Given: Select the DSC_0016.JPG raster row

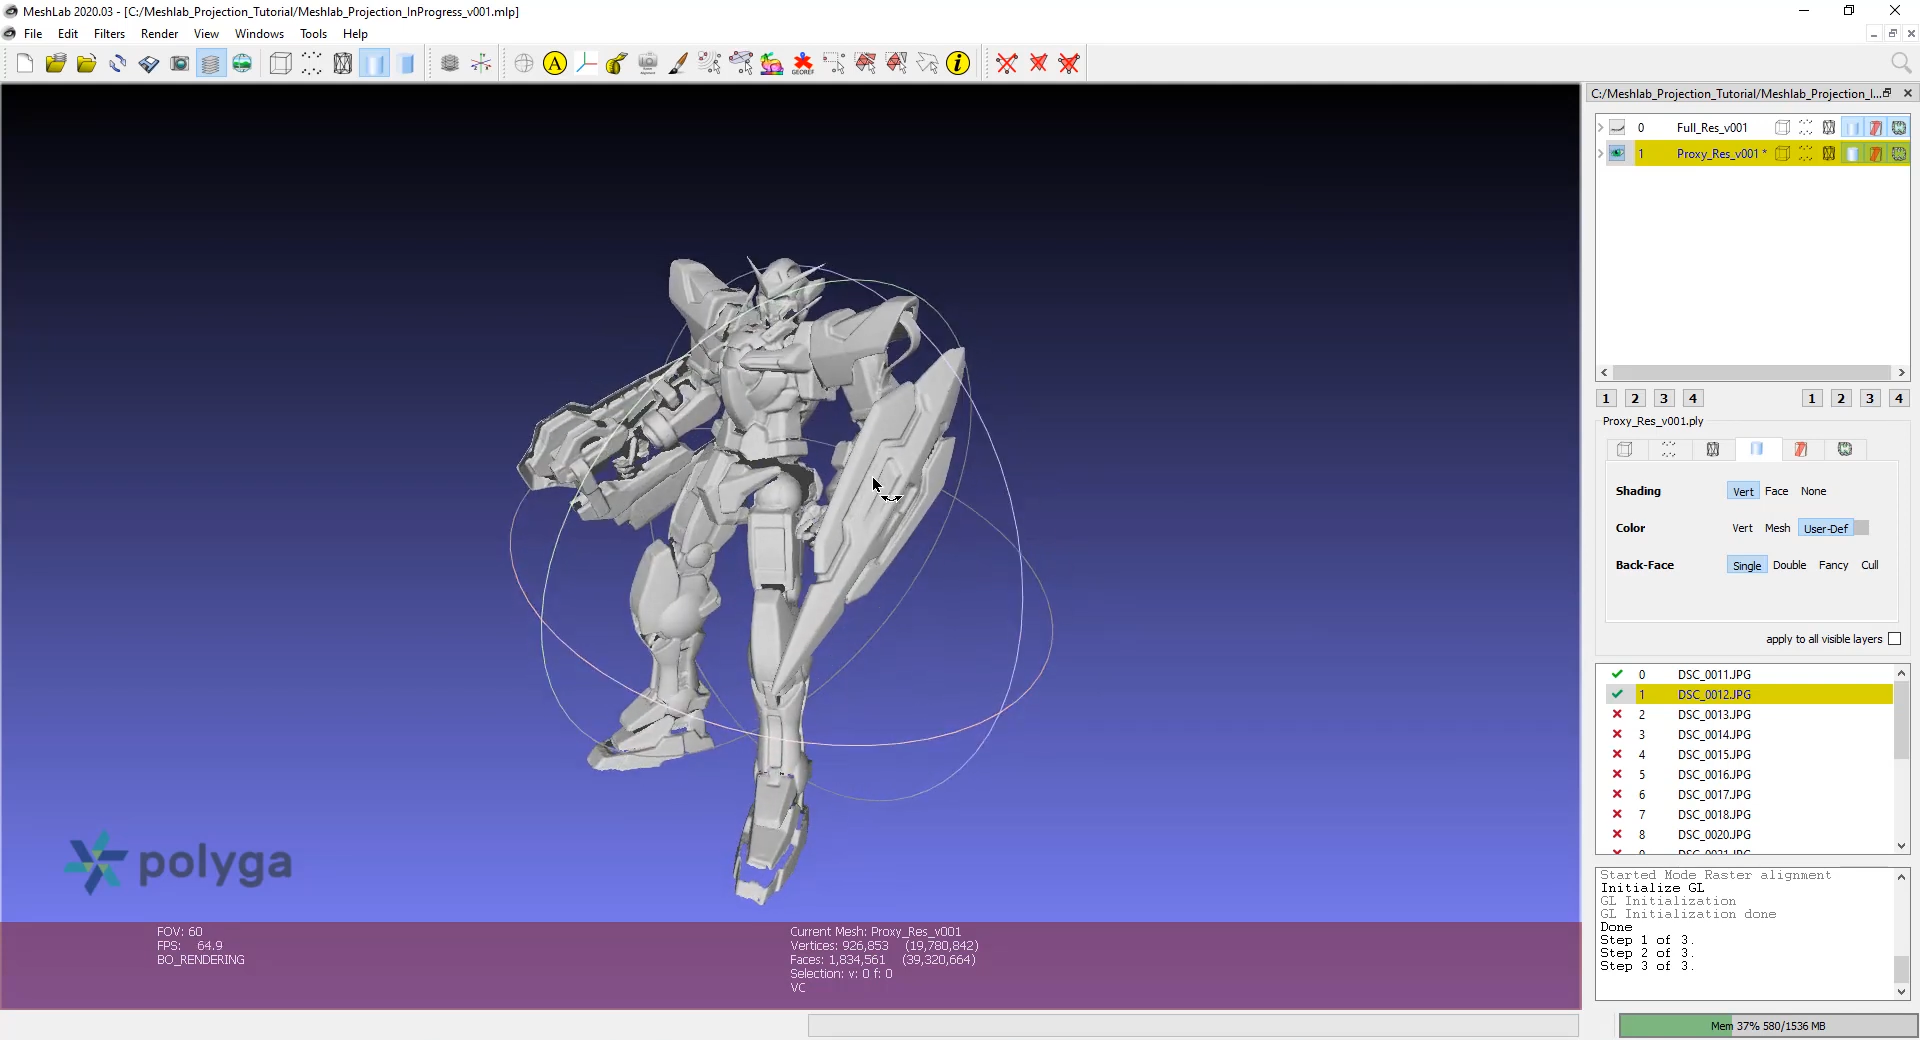Looking at the screenshot, I should pos(1744,774).
